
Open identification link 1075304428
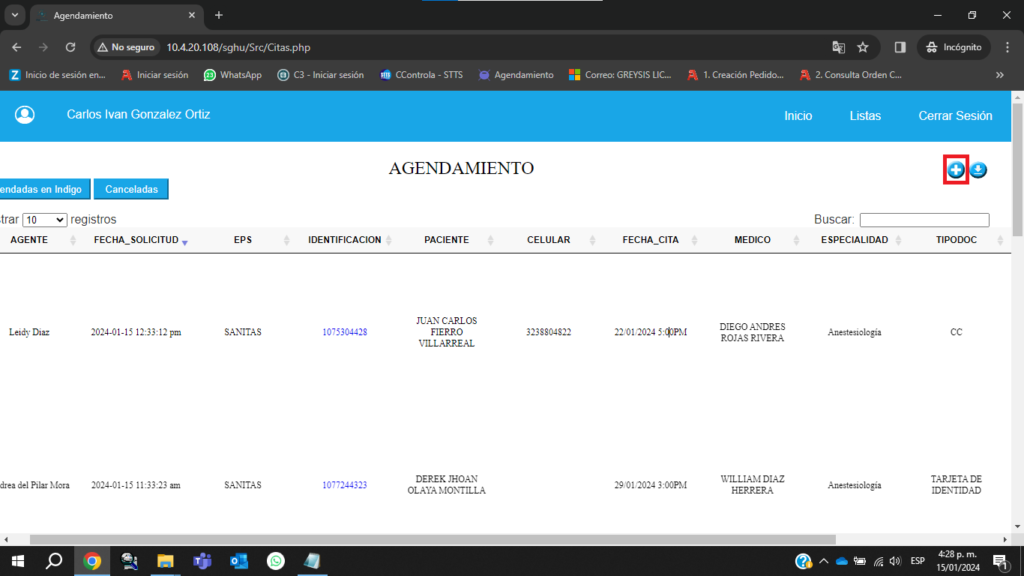click(344, 332)
